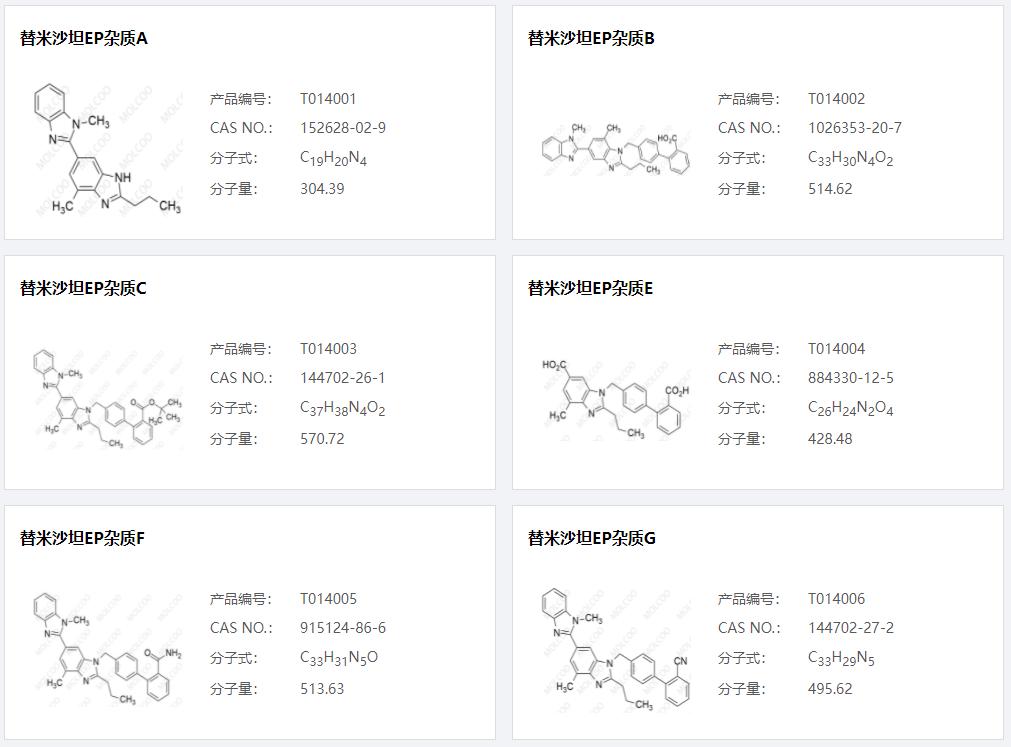Click molecular formula C33H31N5O
This screenshot has height=747, width=1011.
click(x=339, y=658)
